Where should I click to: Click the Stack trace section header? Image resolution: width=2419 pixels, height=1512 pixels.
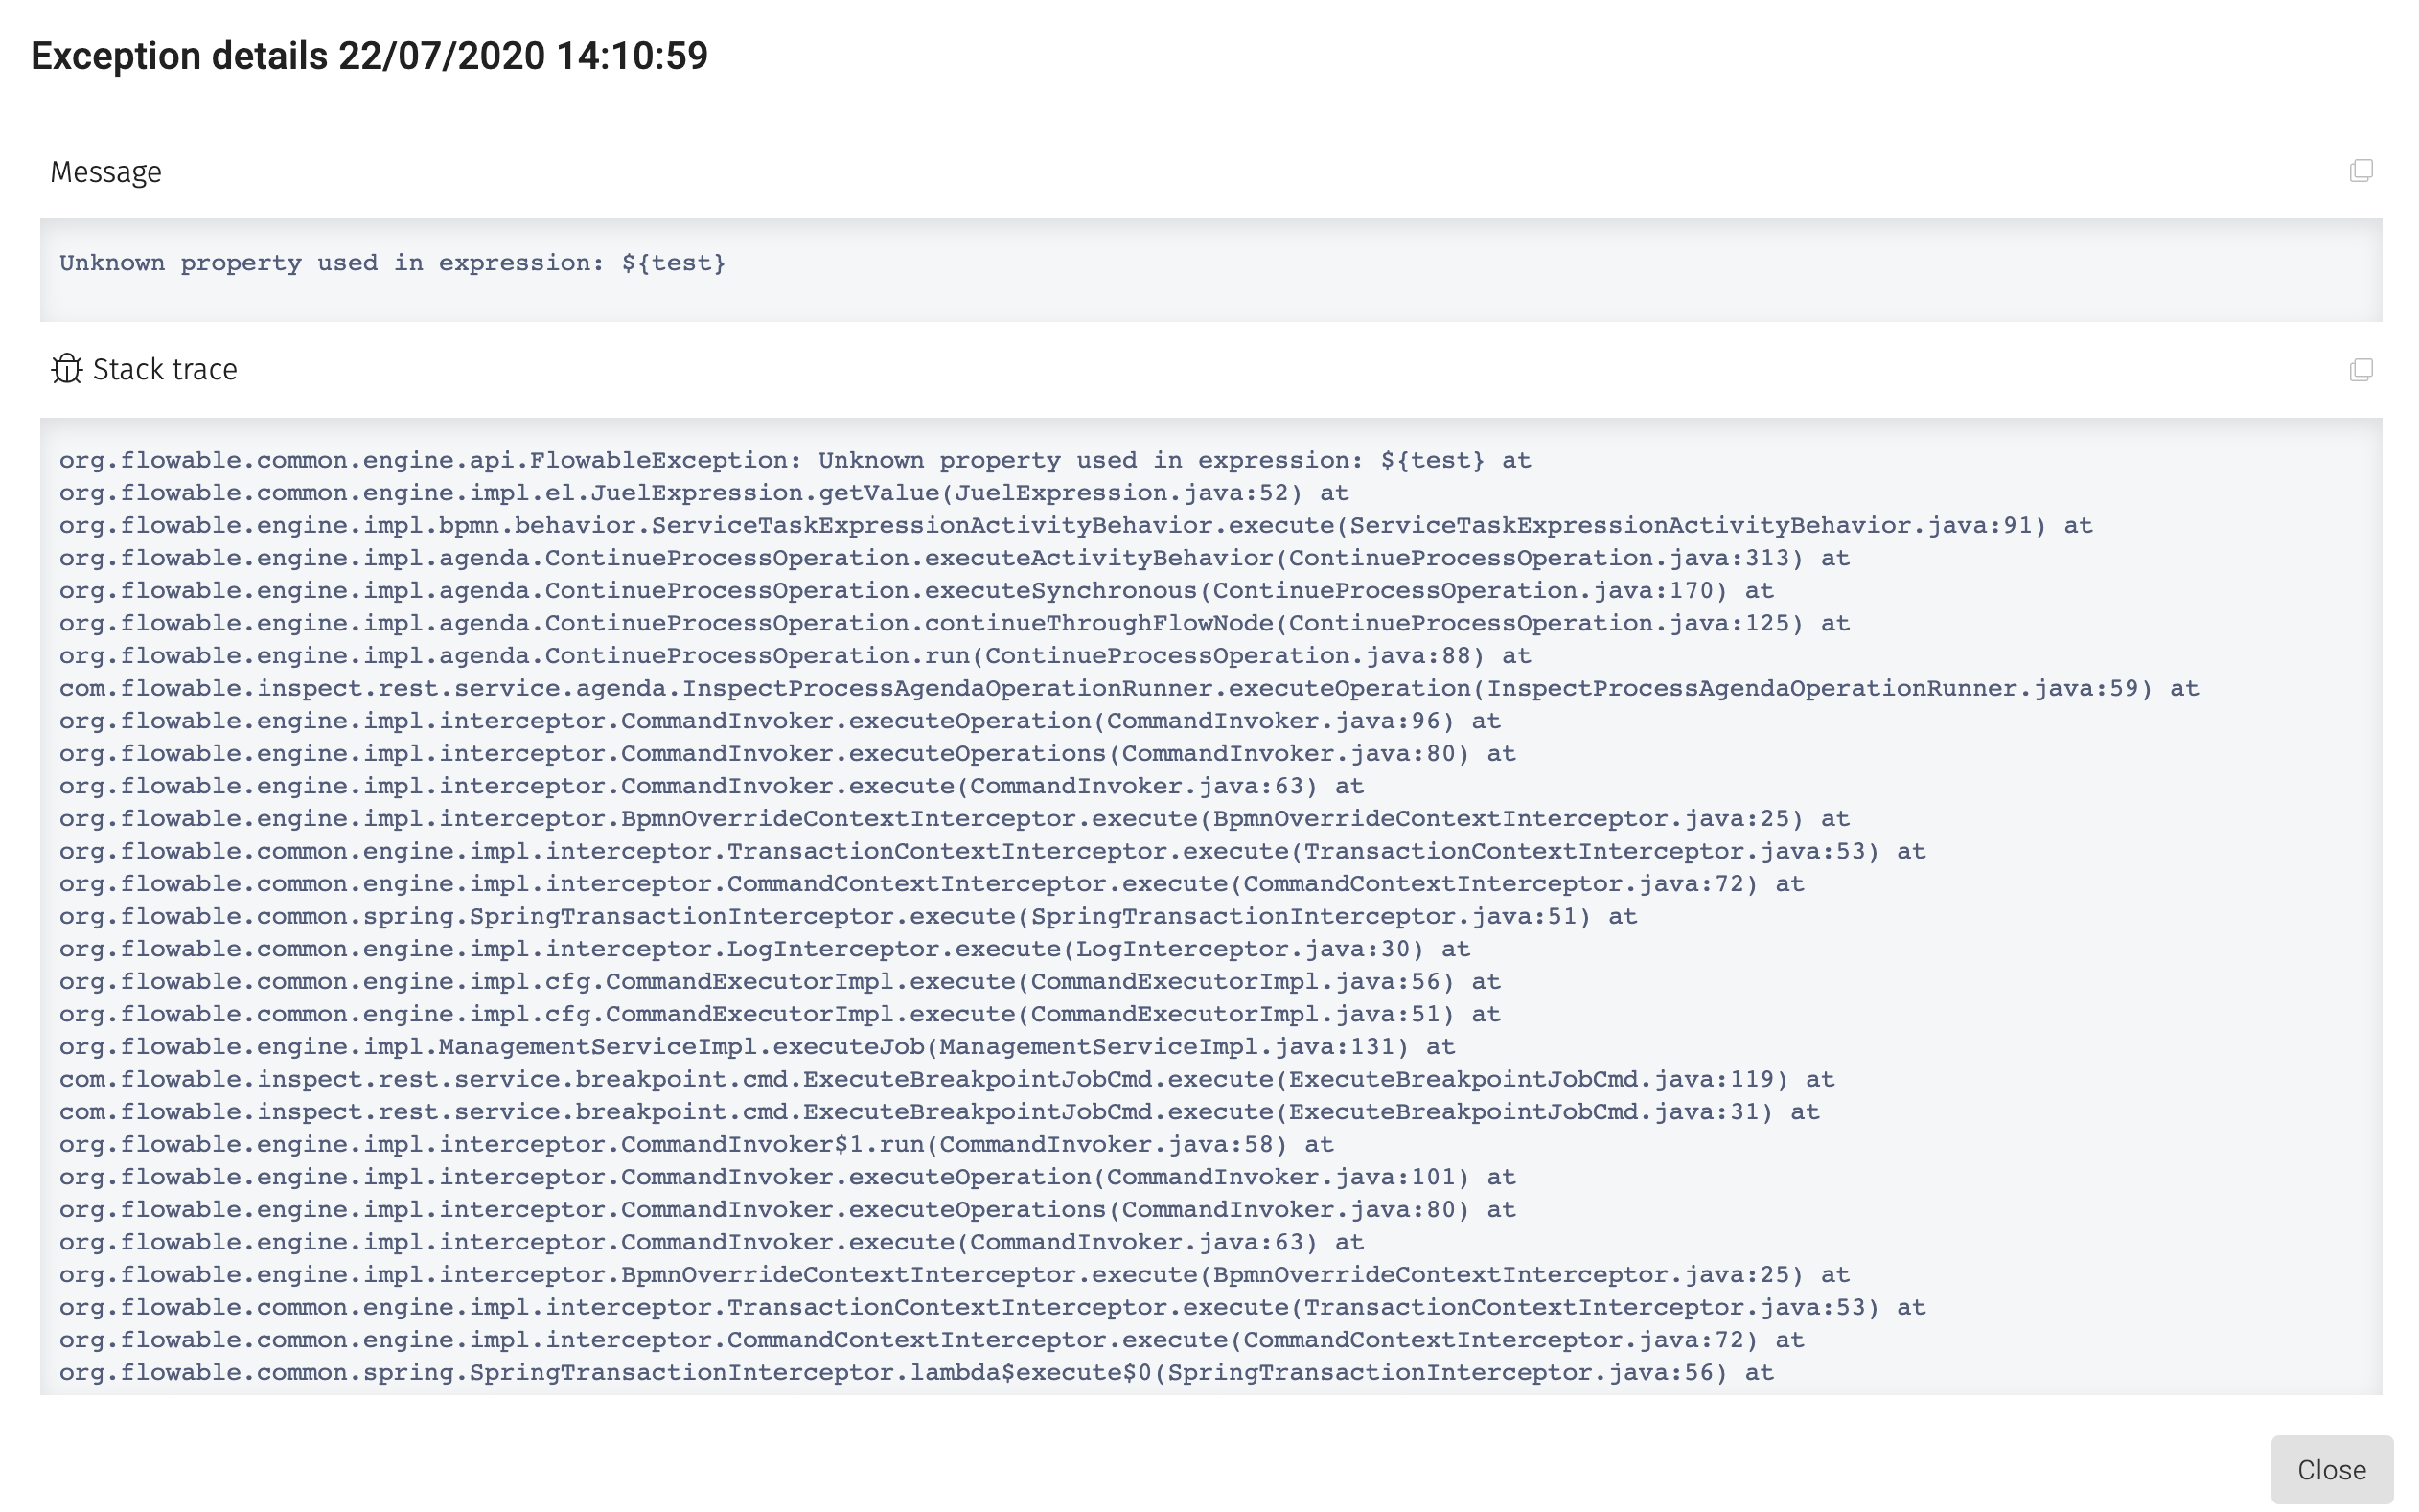(165, 369)
